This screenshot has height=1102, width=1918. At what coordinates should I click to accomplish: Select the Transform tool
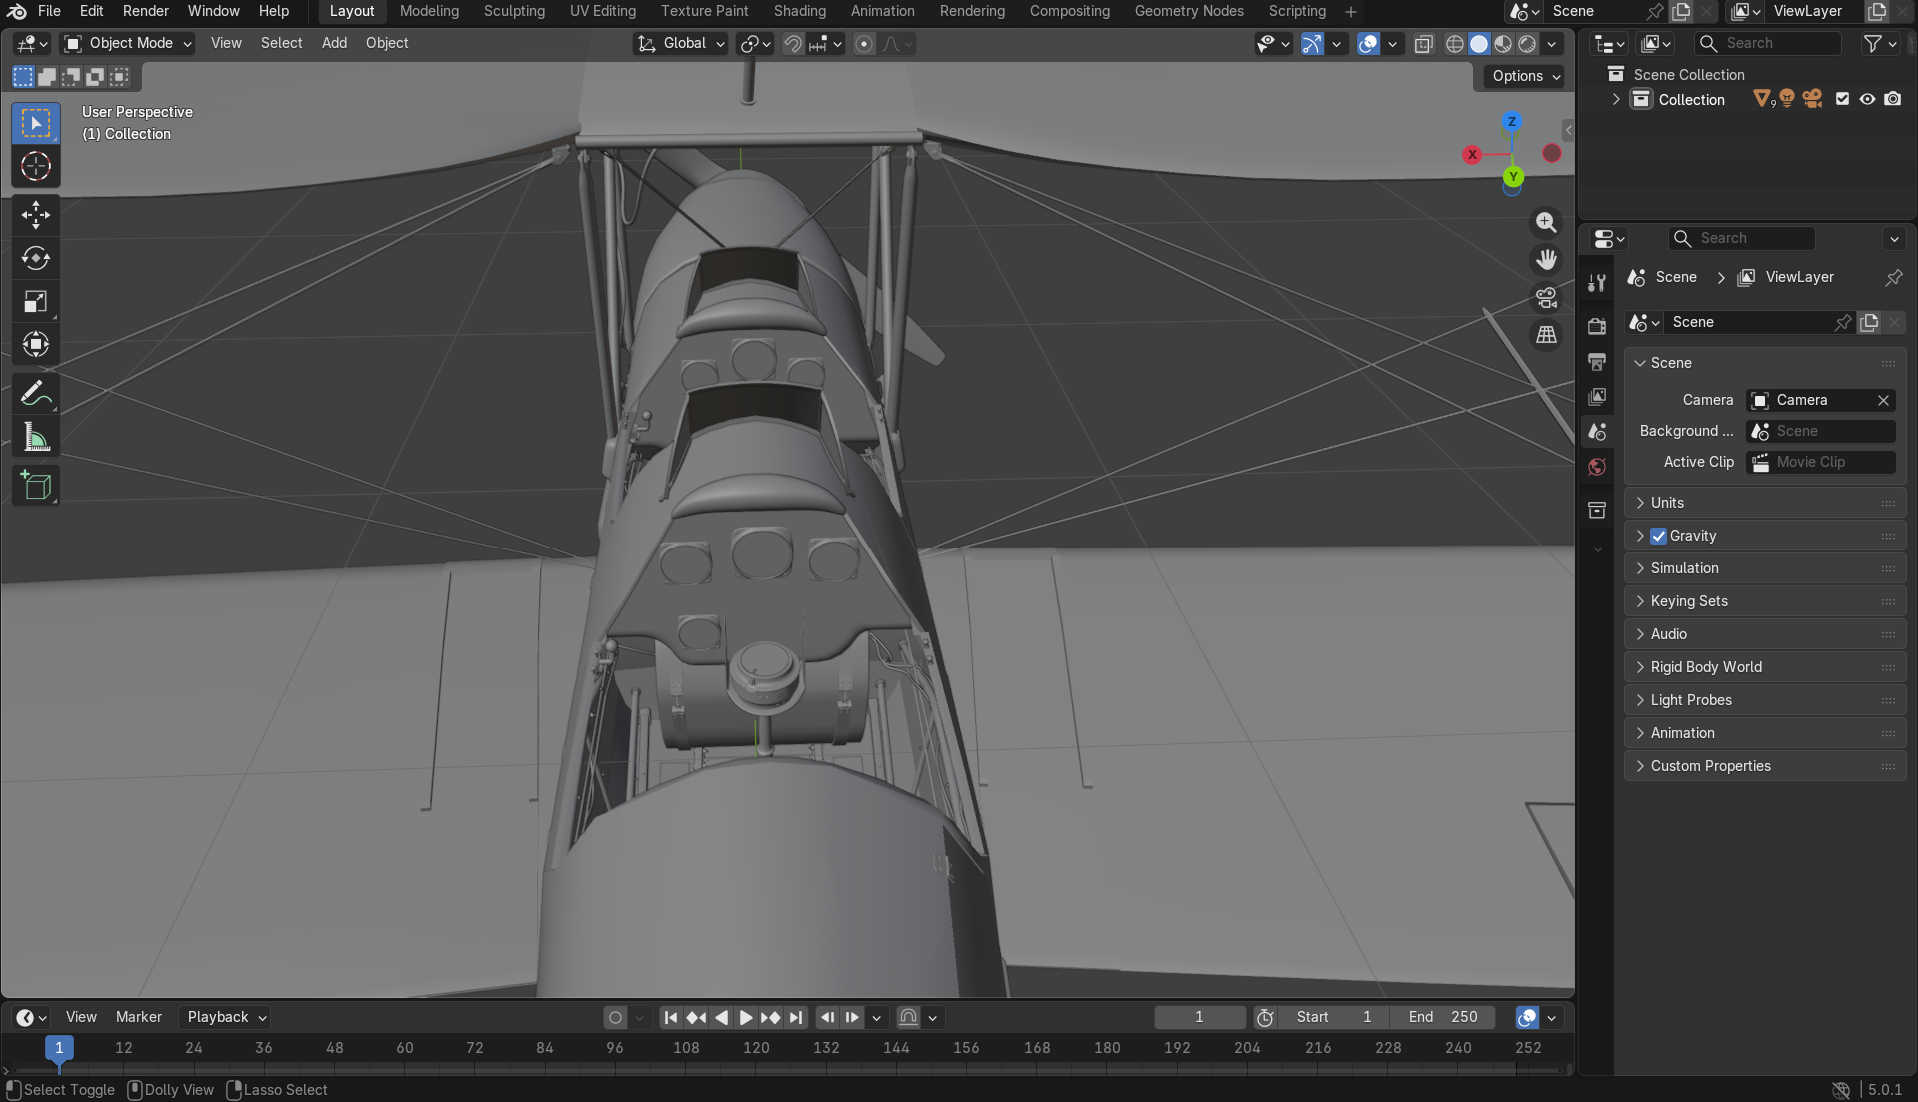pos(36,344)
